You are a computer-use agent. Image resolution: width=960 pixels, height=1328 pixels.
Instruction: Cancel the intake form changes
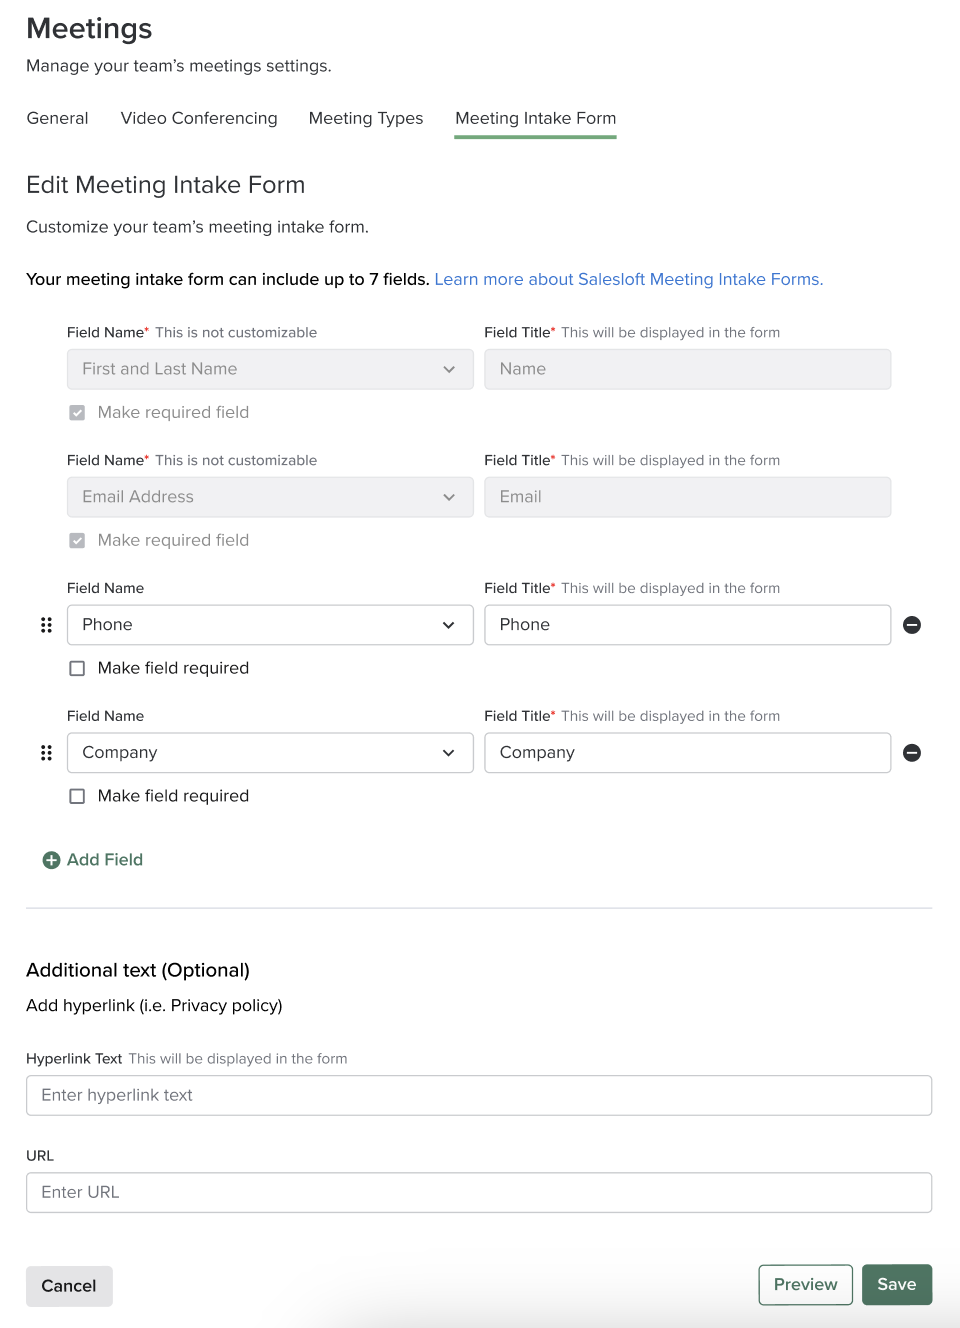click(x=68, y=1286)
